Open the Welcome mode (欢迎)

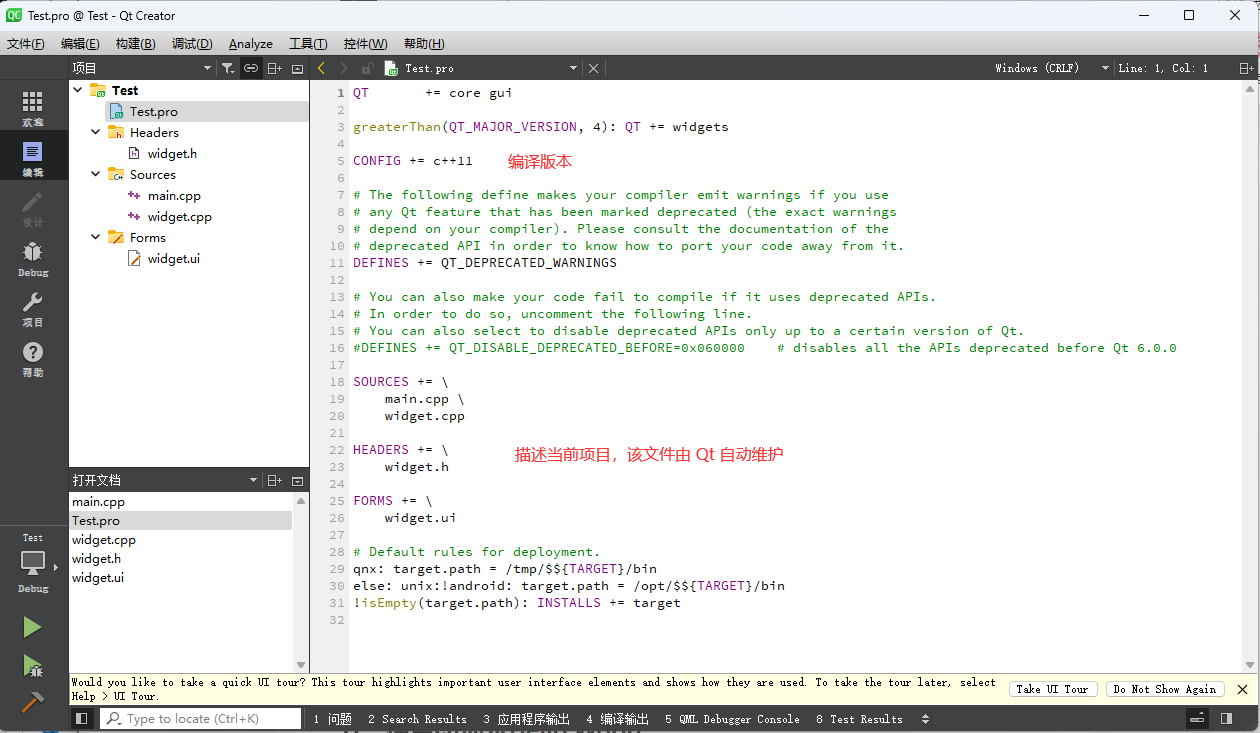point(33,108)
